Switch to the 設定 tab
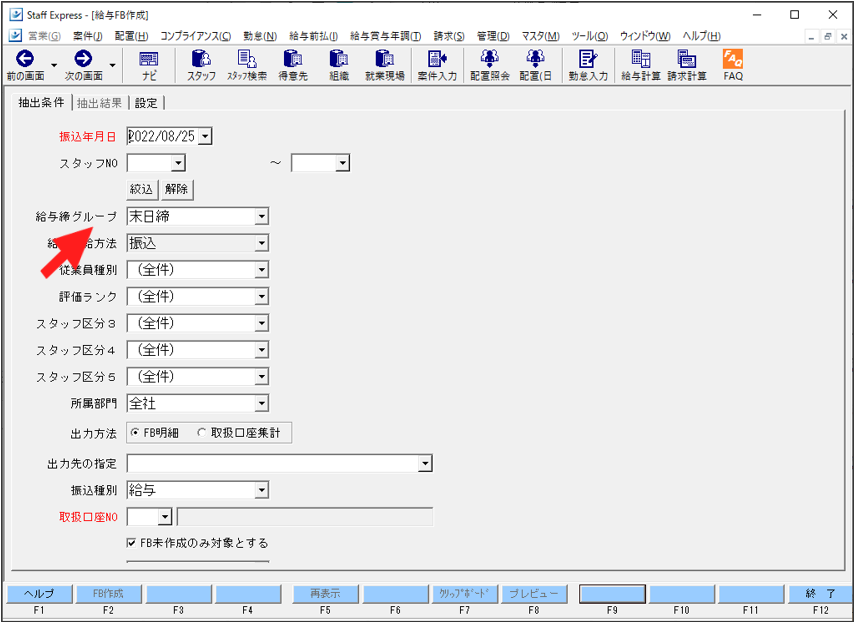855x624 pixels. tap(146, 103)
